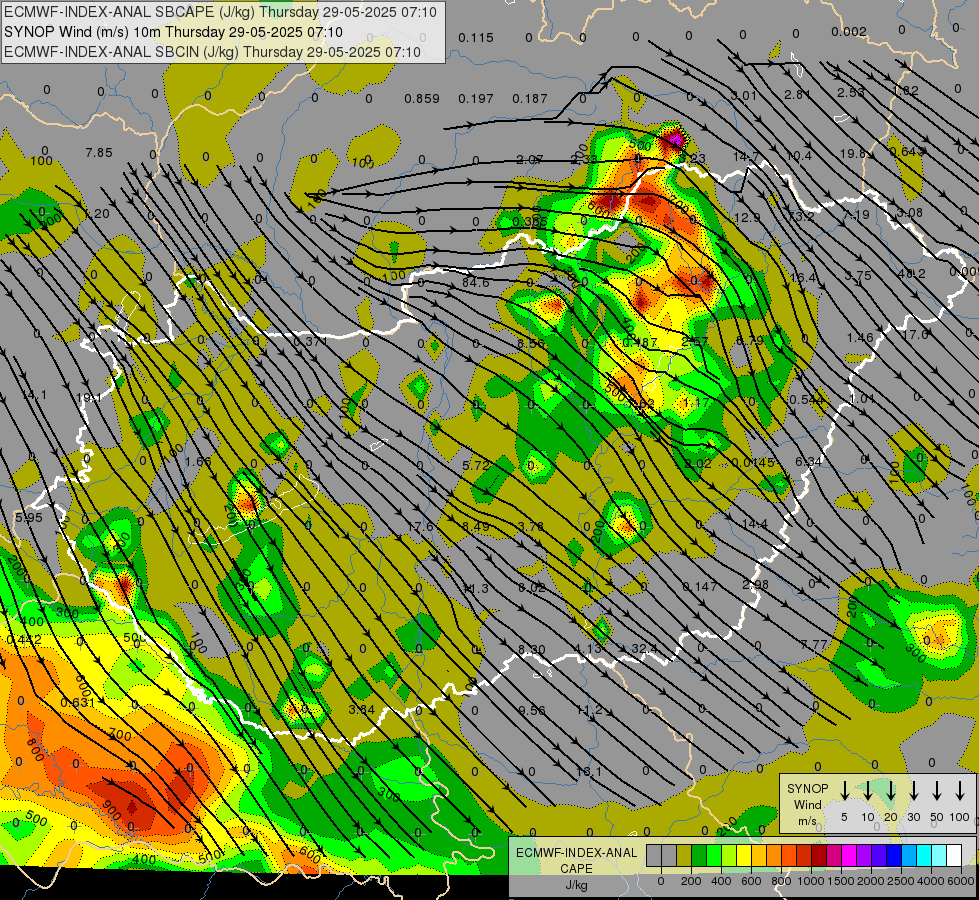The width and height of the screenshot is (979, 900).
Task: Click the map value 8.56
Action: (x=531, y=344)
